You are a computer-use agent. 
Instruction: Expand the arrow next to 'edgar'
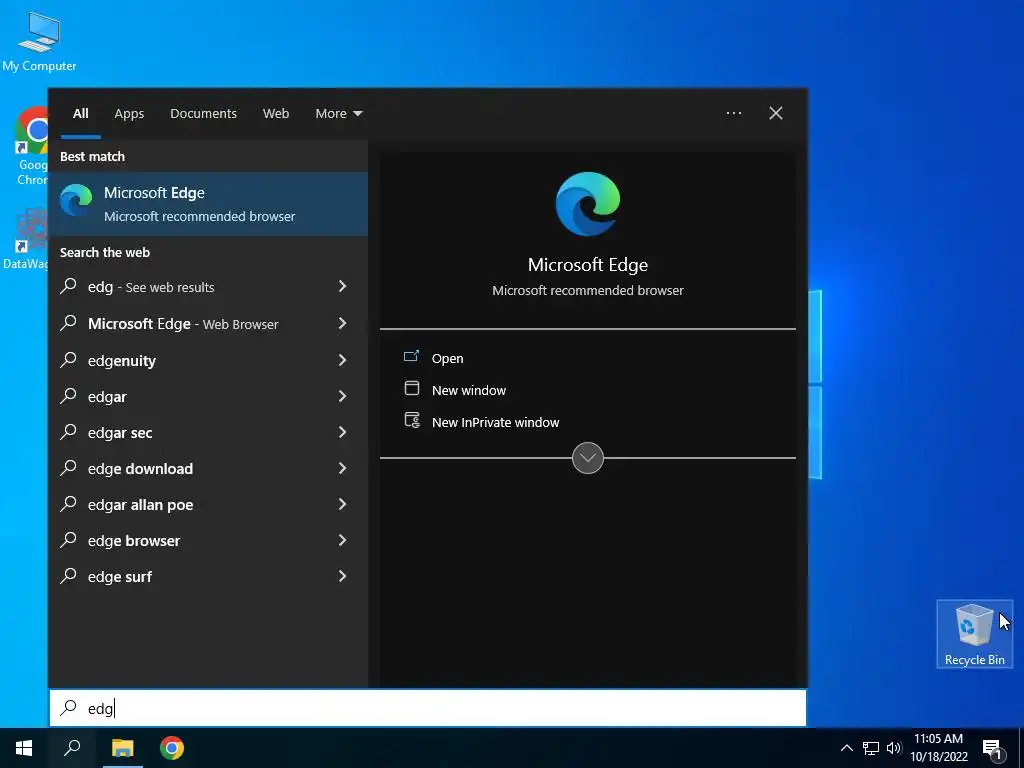(x=342, y=396)
